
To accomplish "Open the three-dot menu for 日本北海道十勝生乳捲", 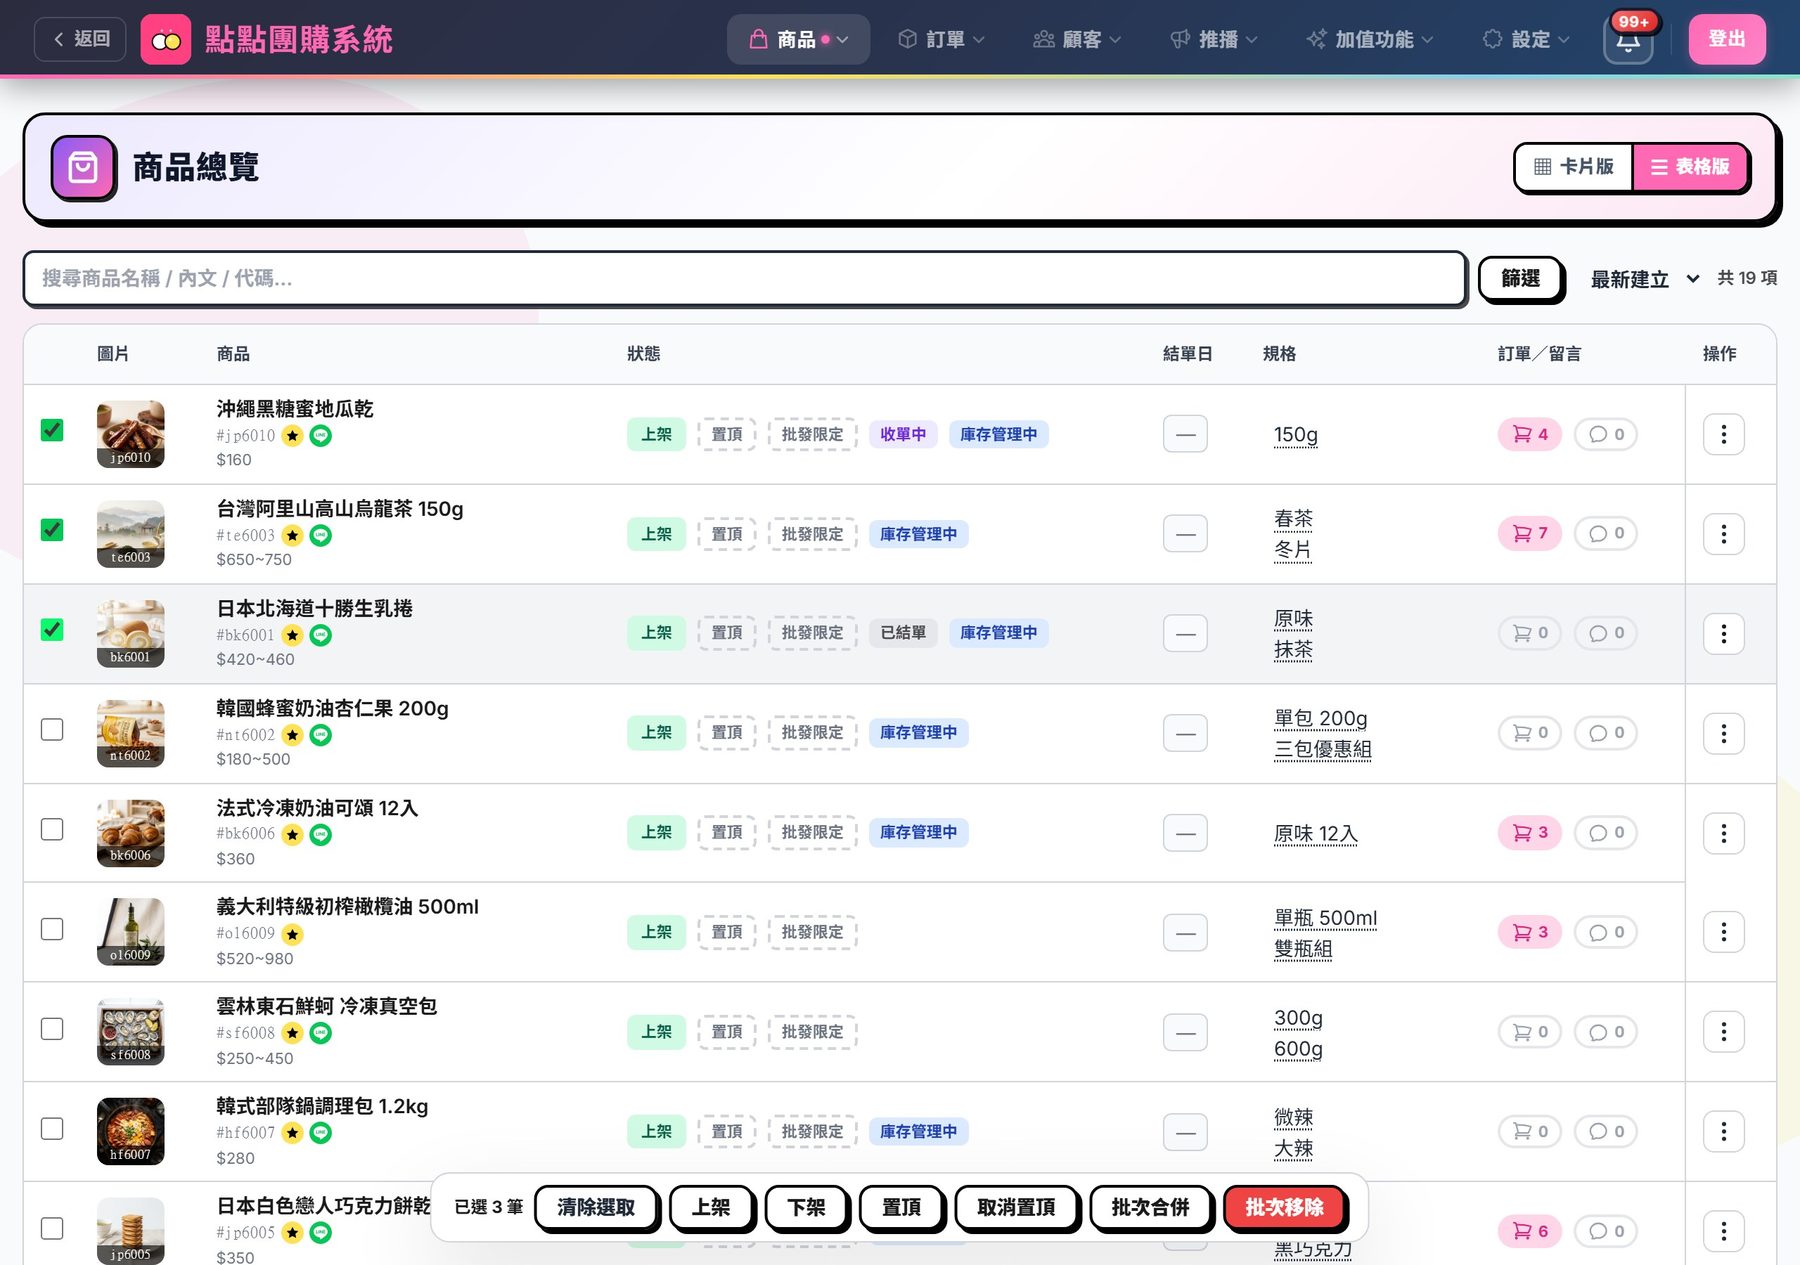I will 1723,633.
